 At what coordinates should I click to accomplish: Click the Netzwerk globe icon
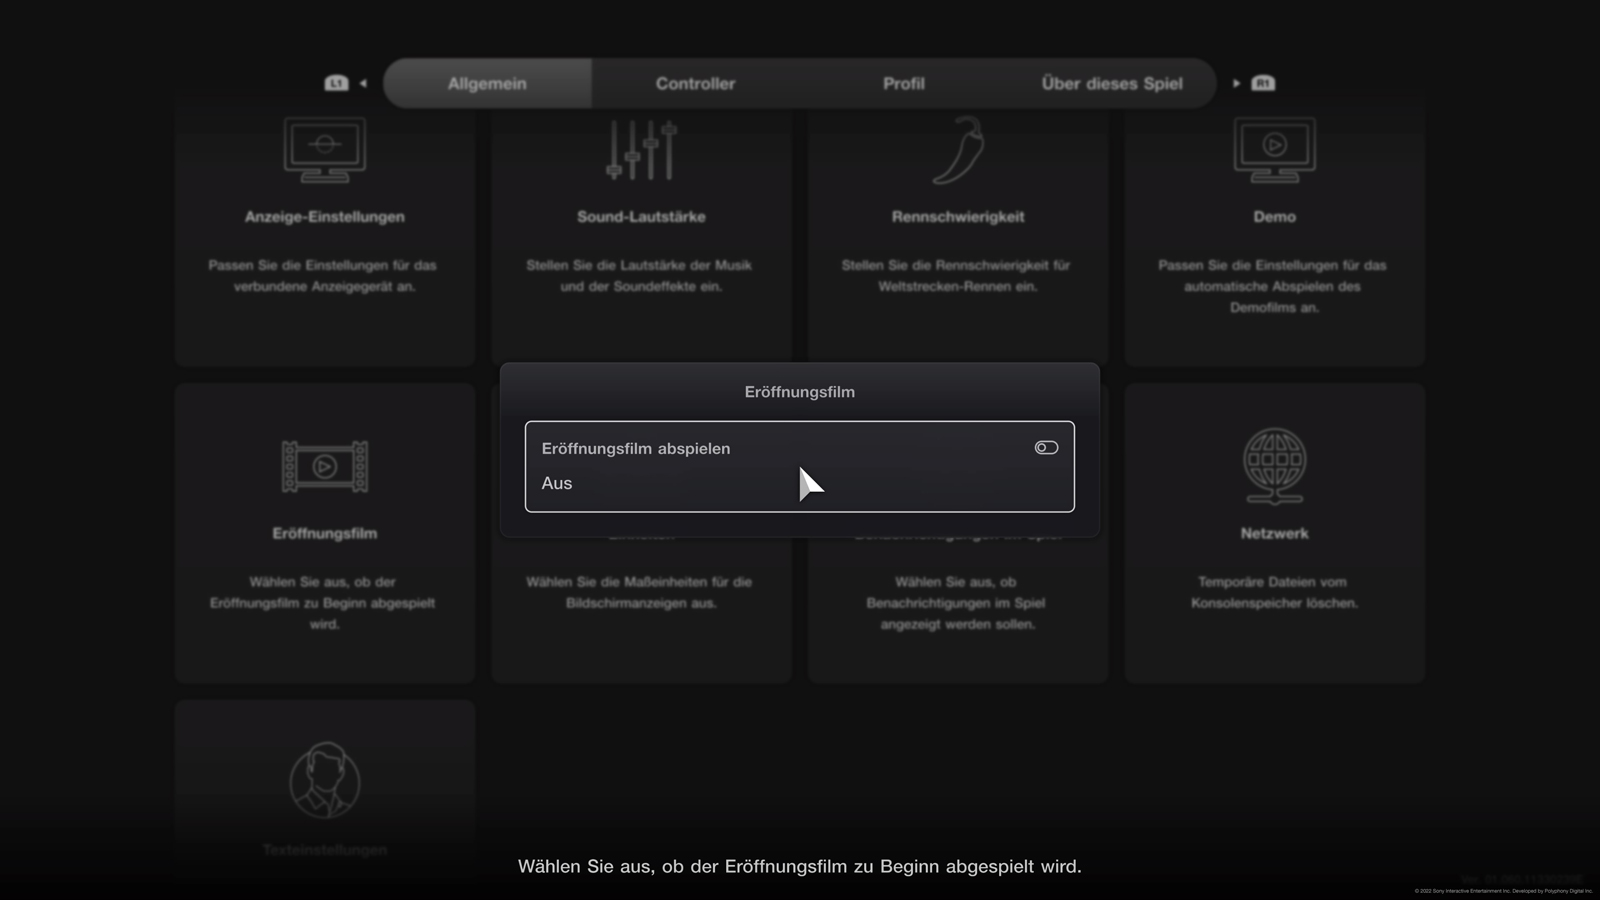point(1274,466)
